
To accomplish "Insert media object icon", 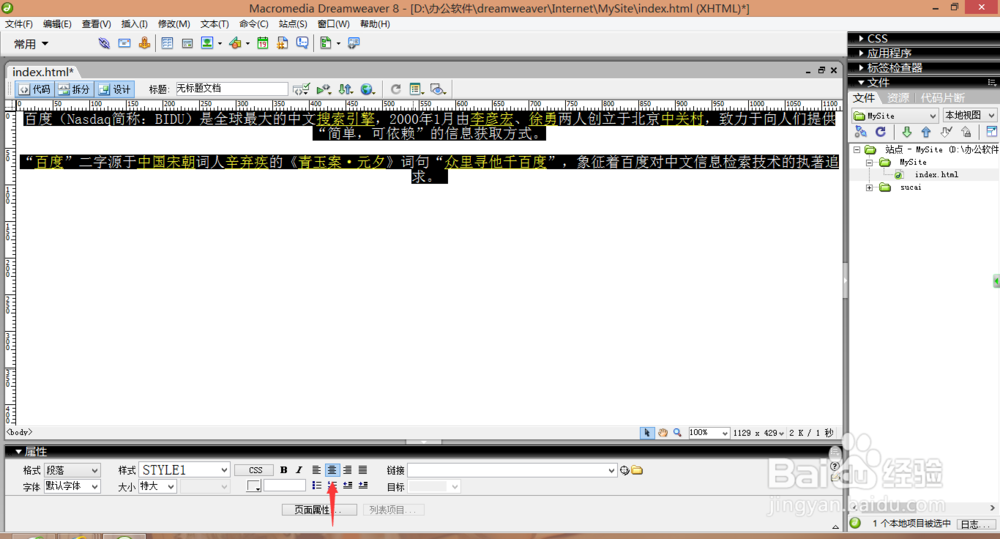I will [x=235, y=43].
